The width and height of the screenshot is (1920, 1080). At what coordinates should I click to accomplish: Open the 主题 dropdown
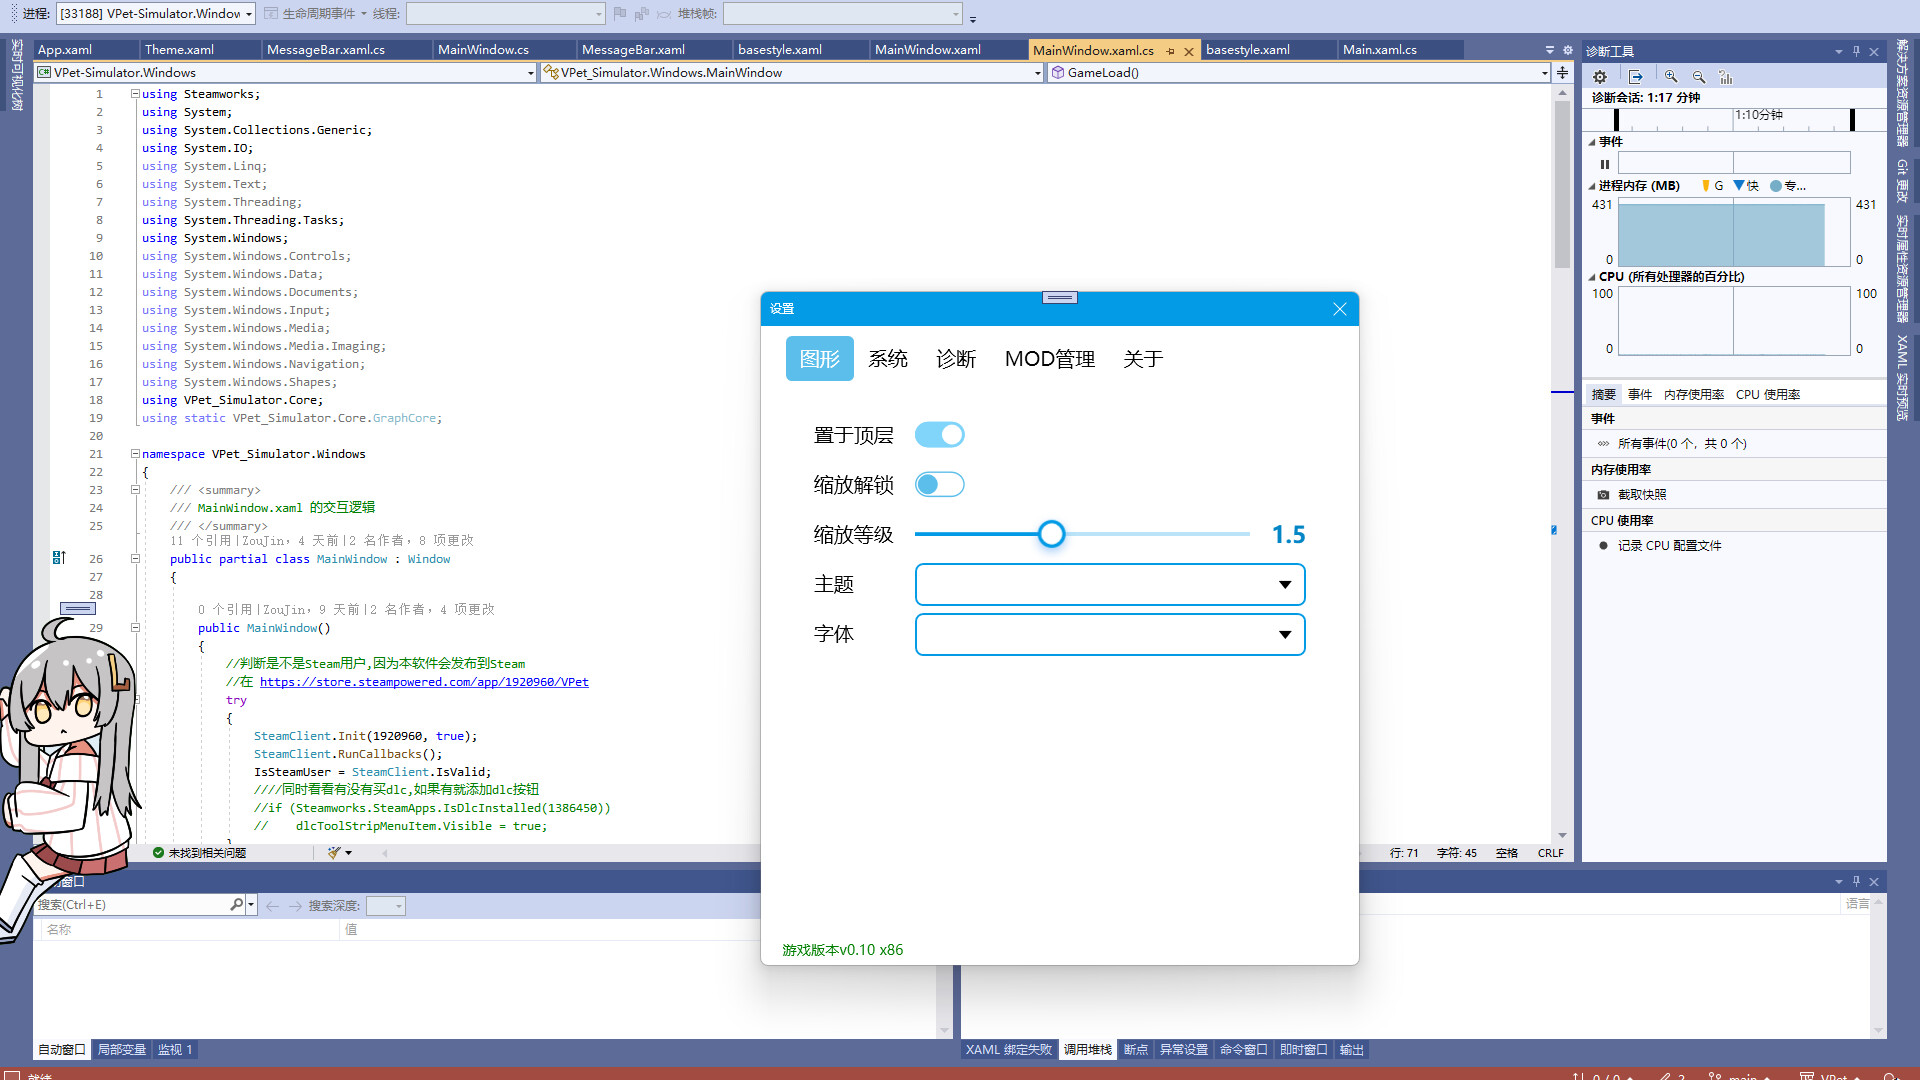pos(1110,585)
